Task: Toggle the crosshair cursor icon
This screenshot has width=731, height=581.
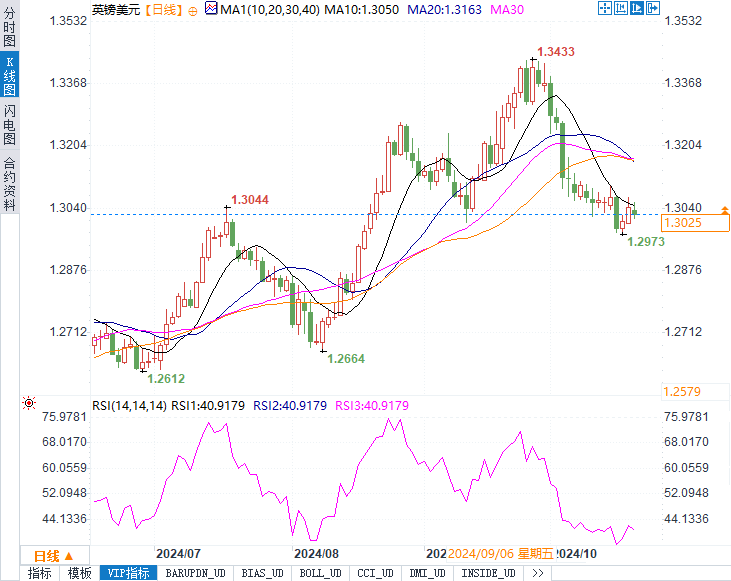Action: [605, 8]
